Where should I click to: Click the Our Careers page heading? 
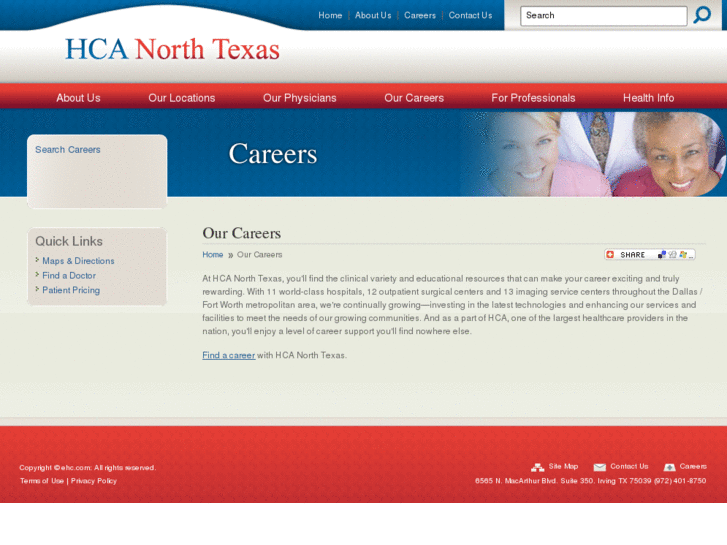coord(242,233)
